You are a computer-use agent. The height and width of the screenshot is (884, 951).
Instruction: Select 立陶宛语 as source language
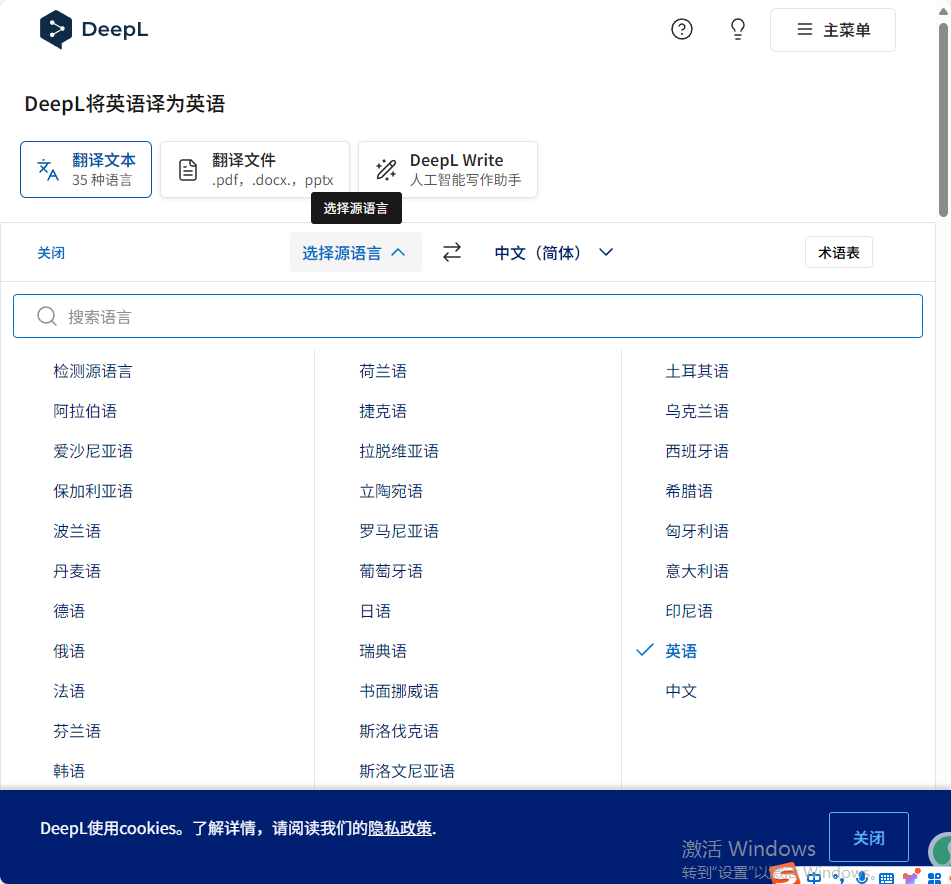click(391, 491)
